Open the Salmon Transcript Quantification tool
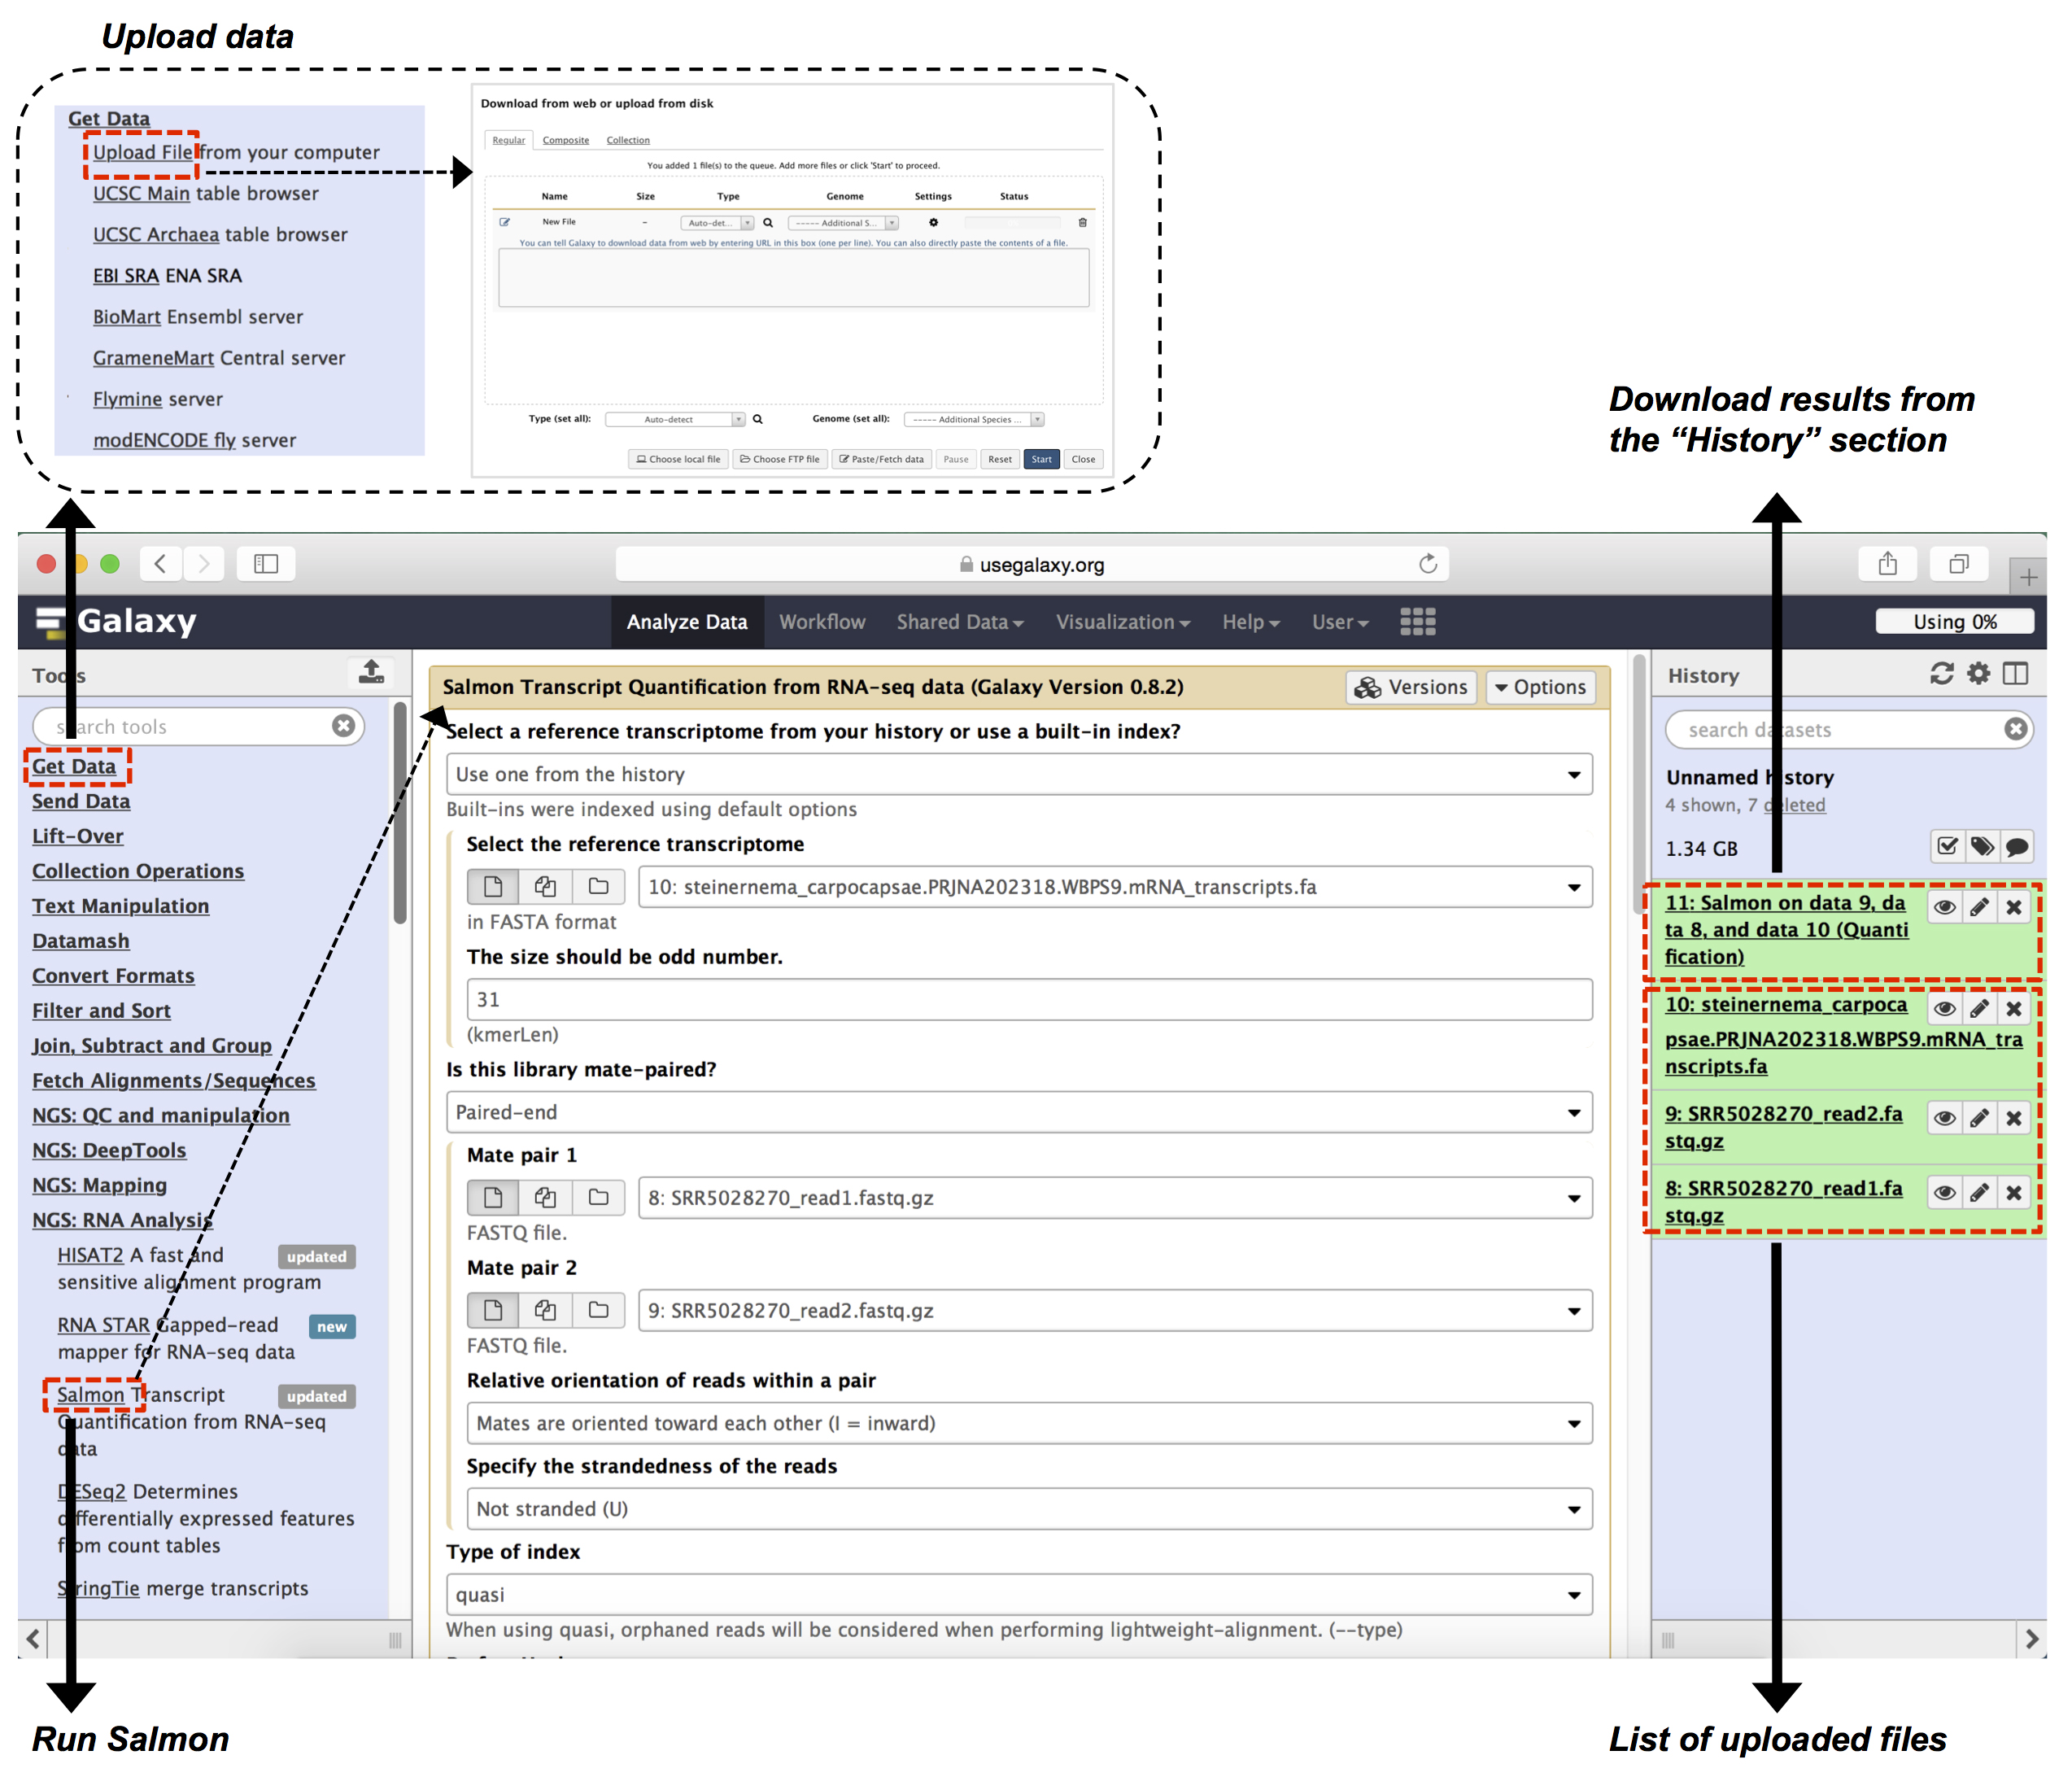 [x=91, y=1394]
